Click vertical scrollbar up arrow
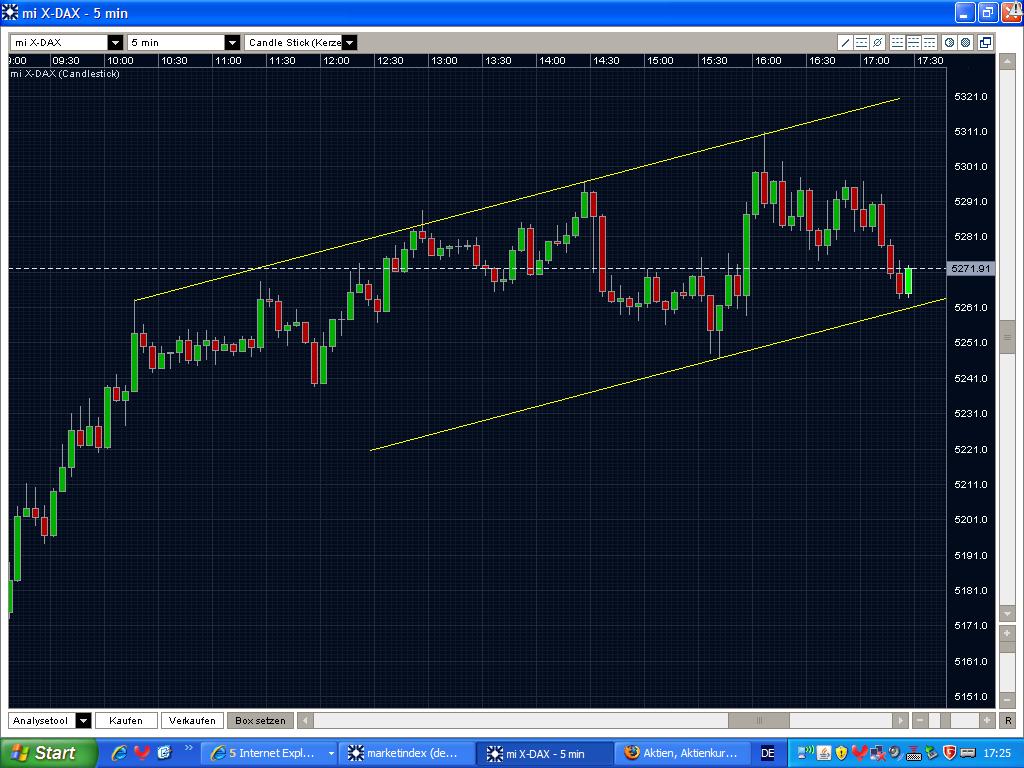 [1007, 62]
